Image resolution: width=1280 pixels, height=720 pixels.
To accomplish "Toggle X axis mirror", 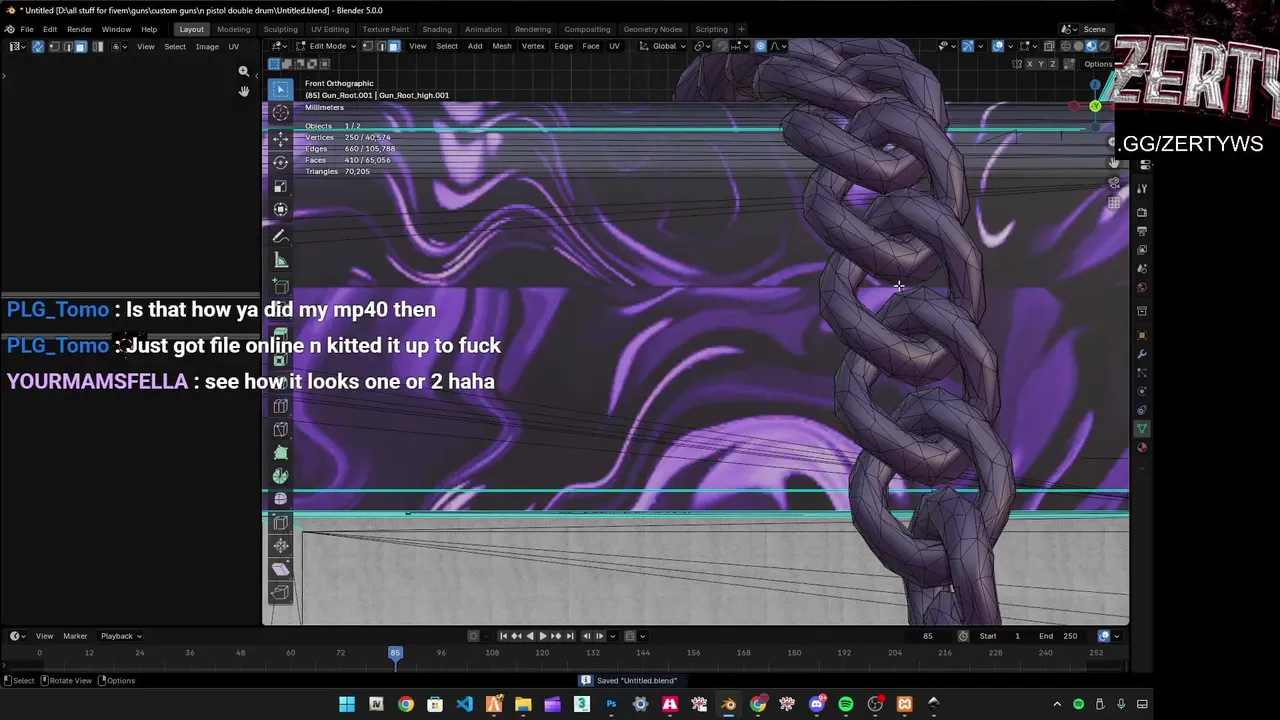I will pos(1029,64).
